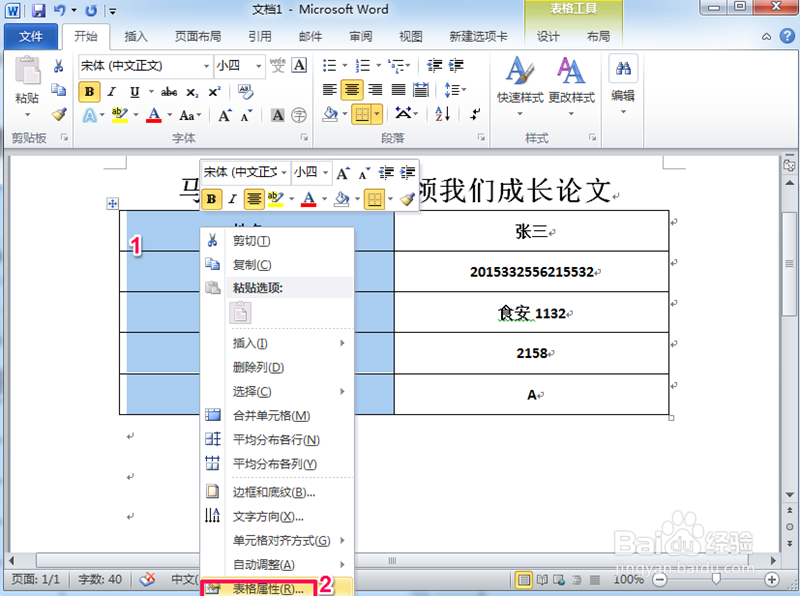Select the Format Painter (格式刷) icon
This screenshot has width=800, height=596.
pos(58,113)
